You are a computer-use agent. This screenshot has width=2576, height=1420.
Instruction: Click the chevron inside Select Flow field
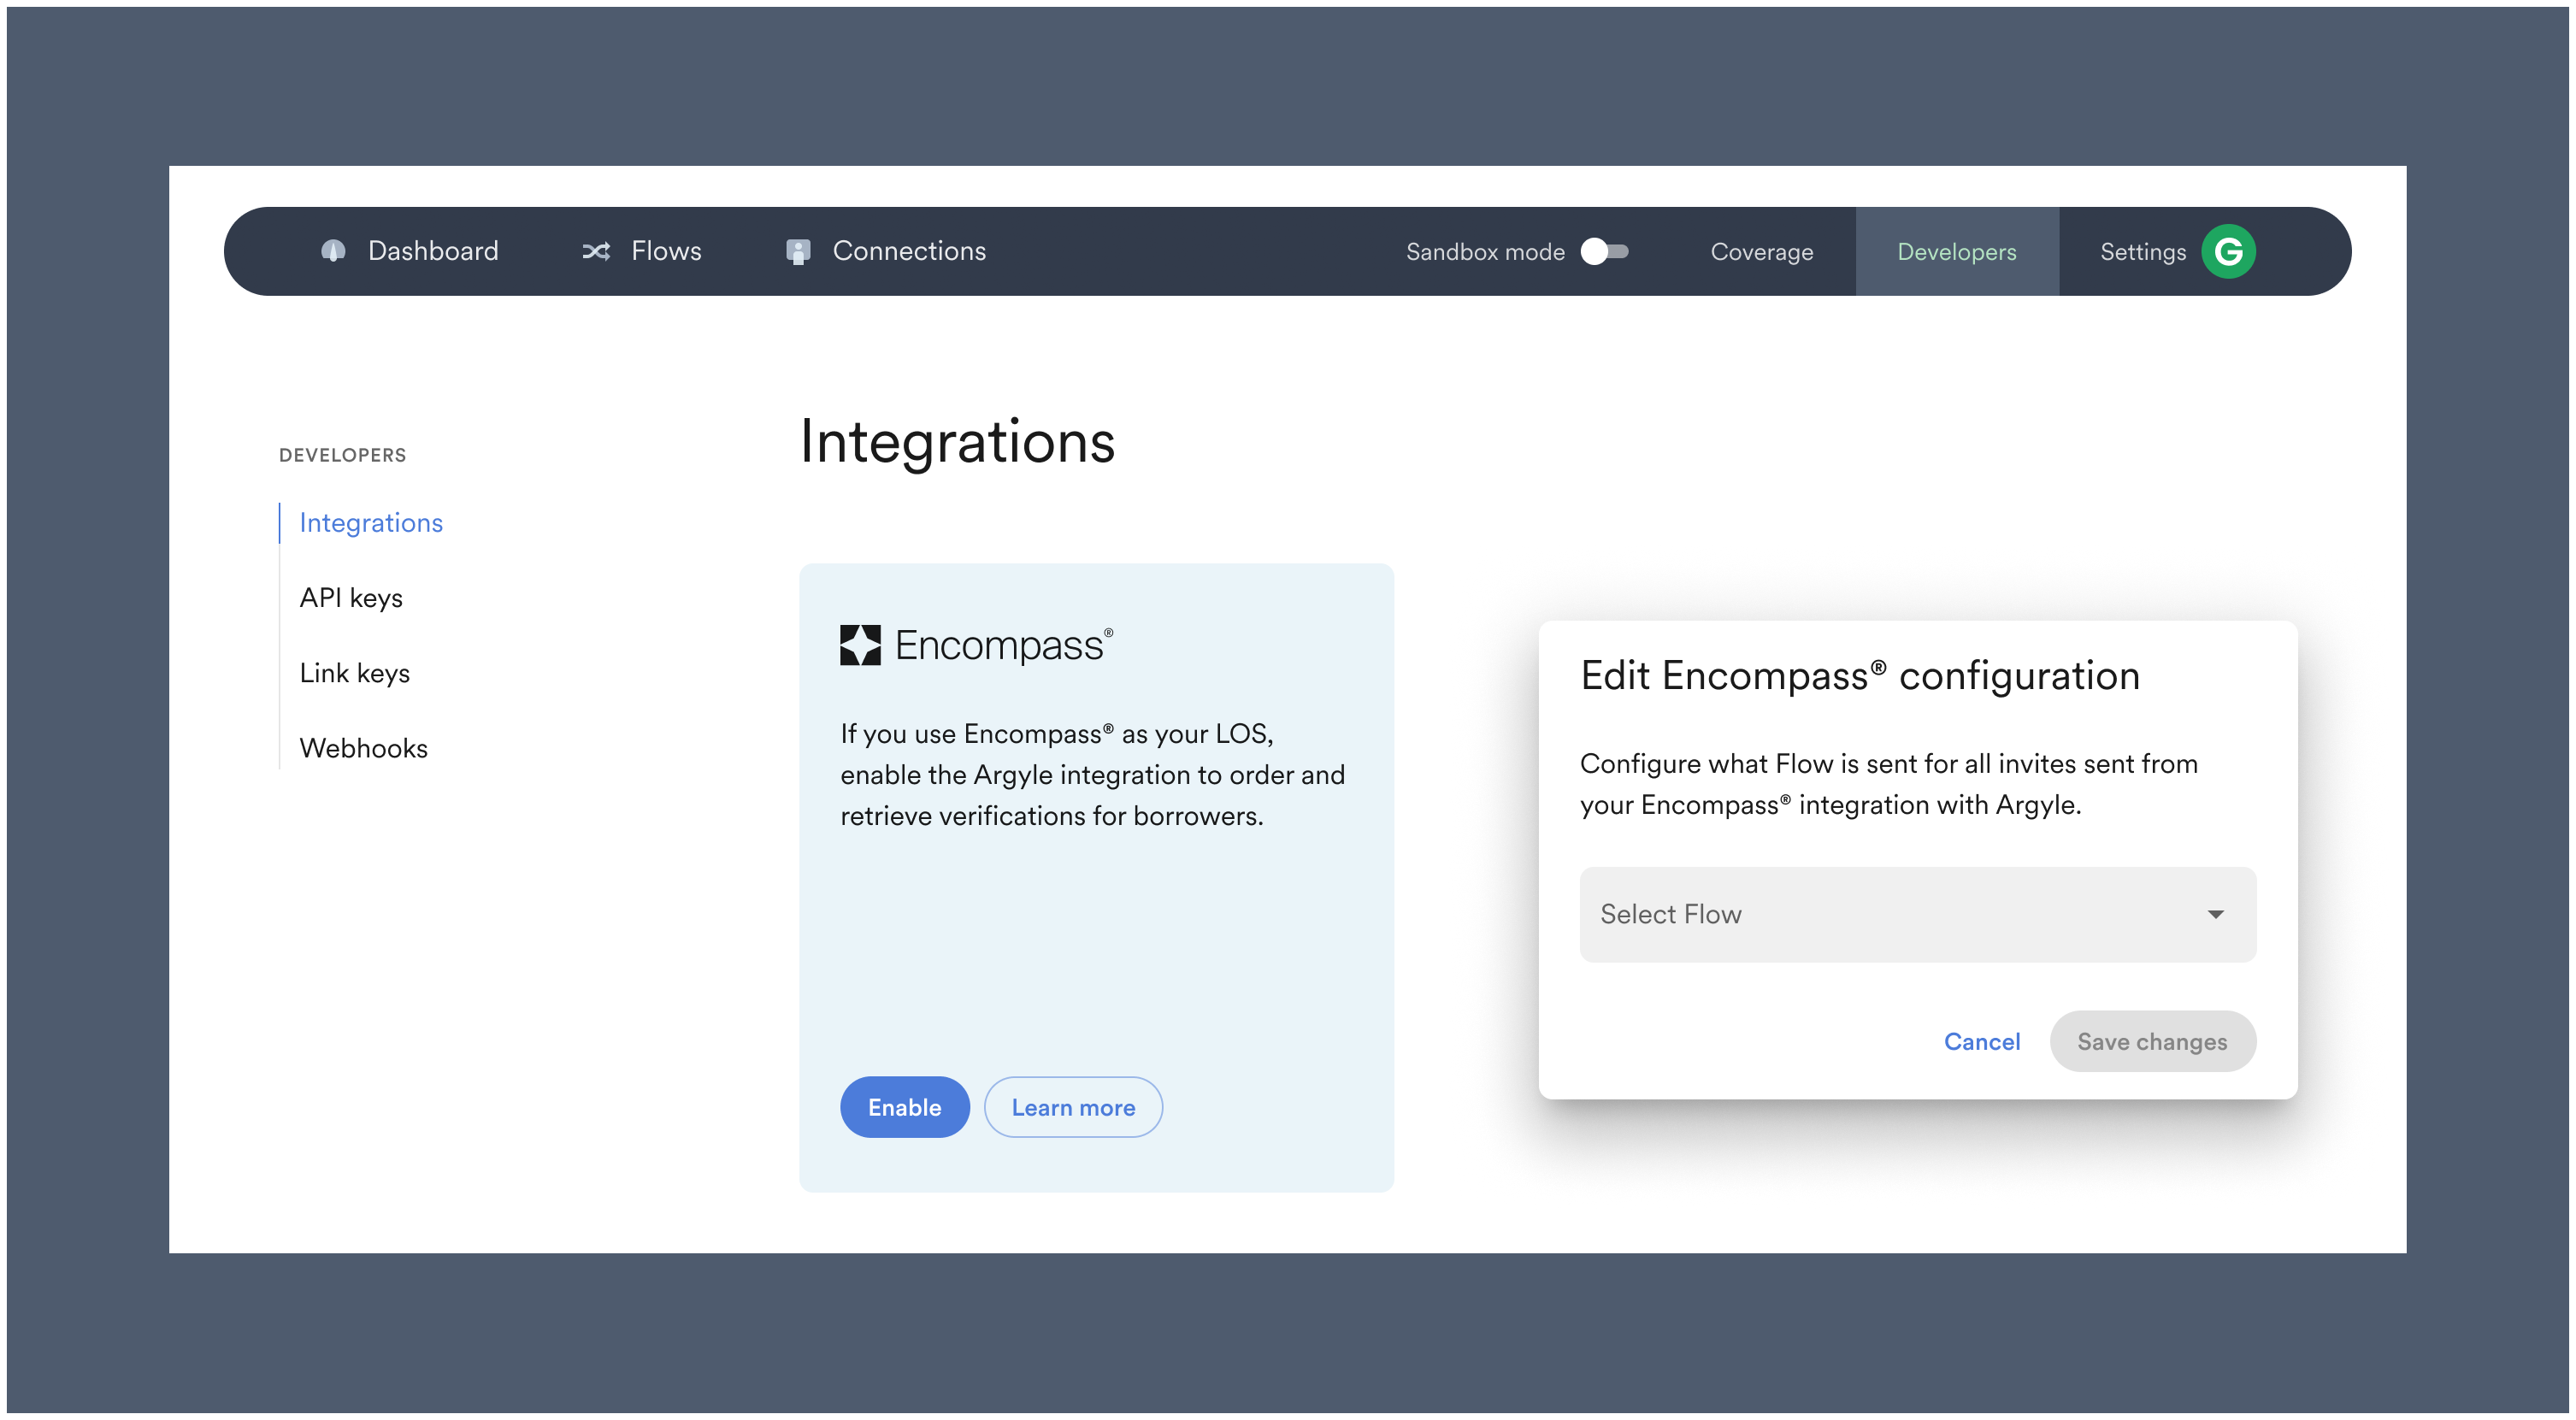[x=2215, y=914]
